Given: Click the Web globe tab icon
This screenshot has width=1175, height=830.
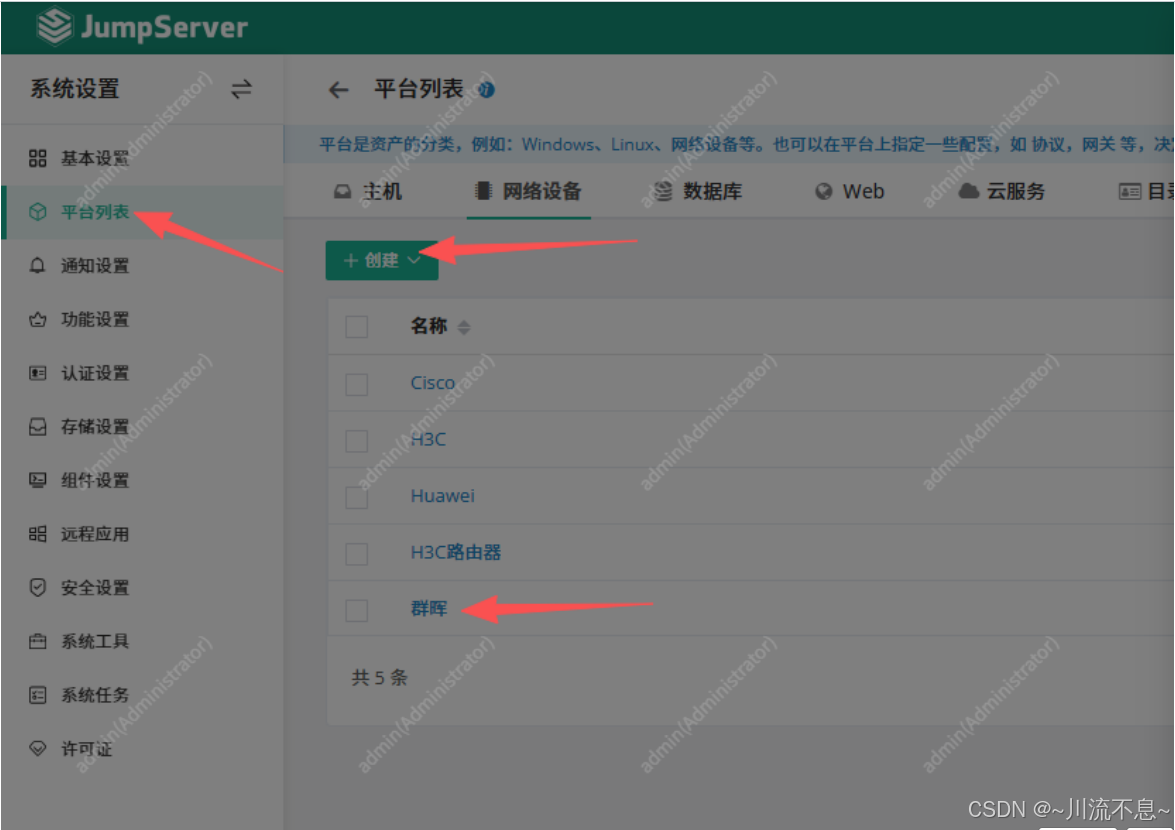Looking at the screenshot, I should [x=824, y=192].
